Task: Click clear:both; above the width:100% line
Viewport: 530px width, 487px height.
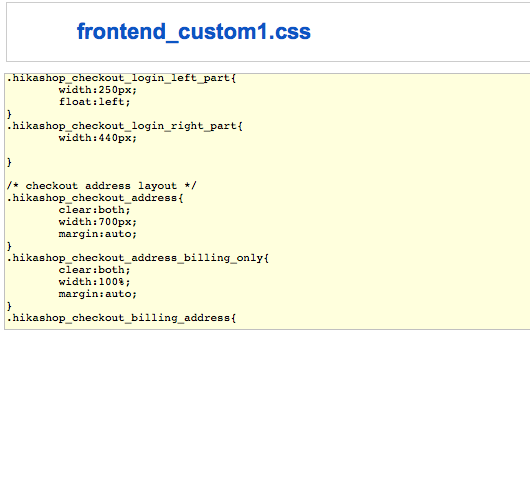Action: coord(94,270)
